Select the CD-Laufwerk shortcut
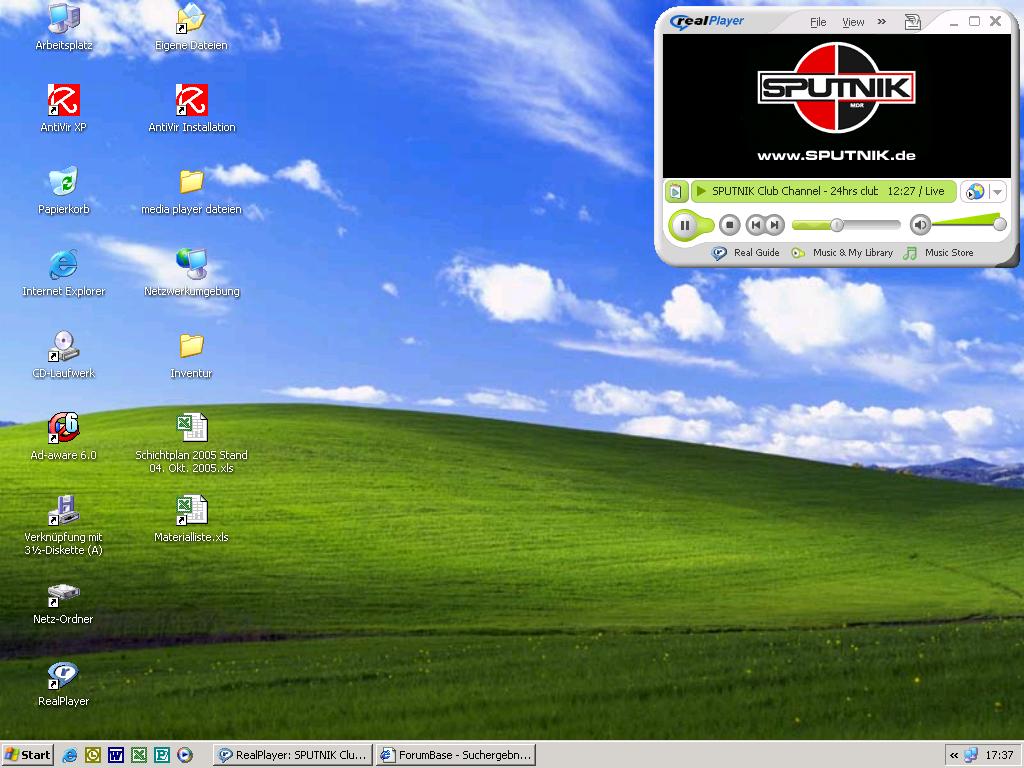Screen dimensions: 1024x768 [63, 355]
